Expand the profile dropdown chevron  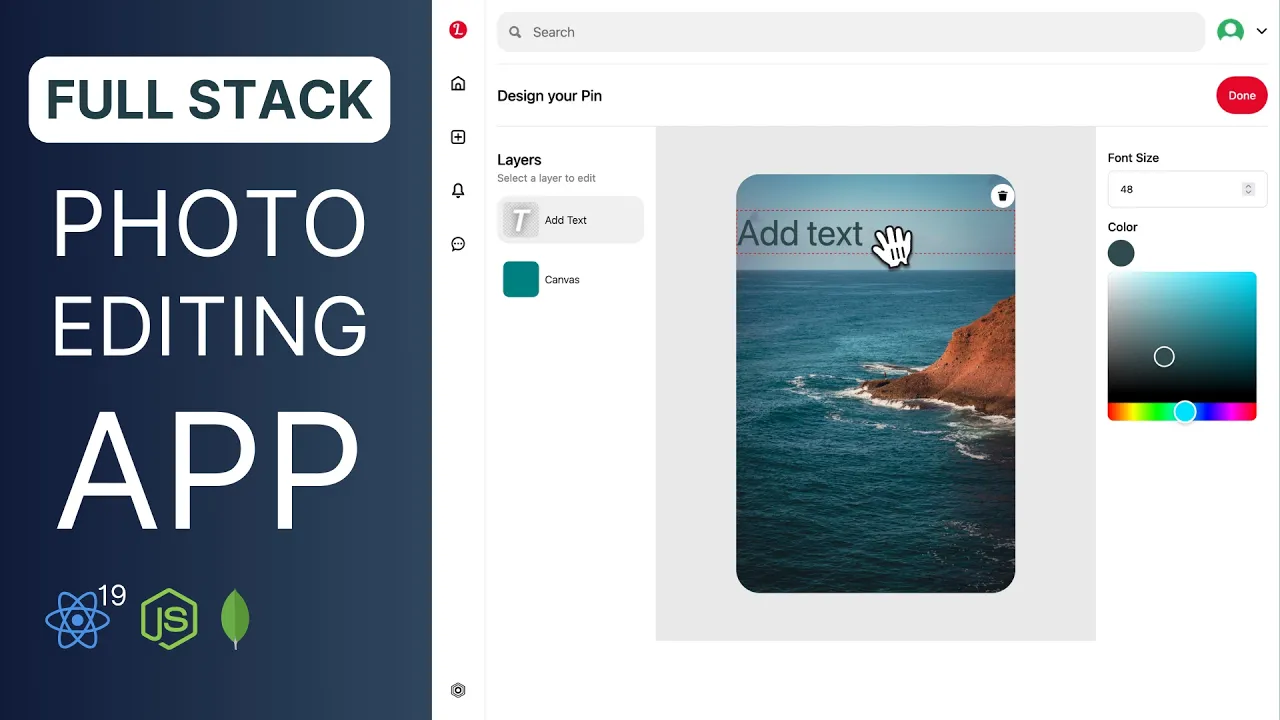click(x=1262, y=32)
